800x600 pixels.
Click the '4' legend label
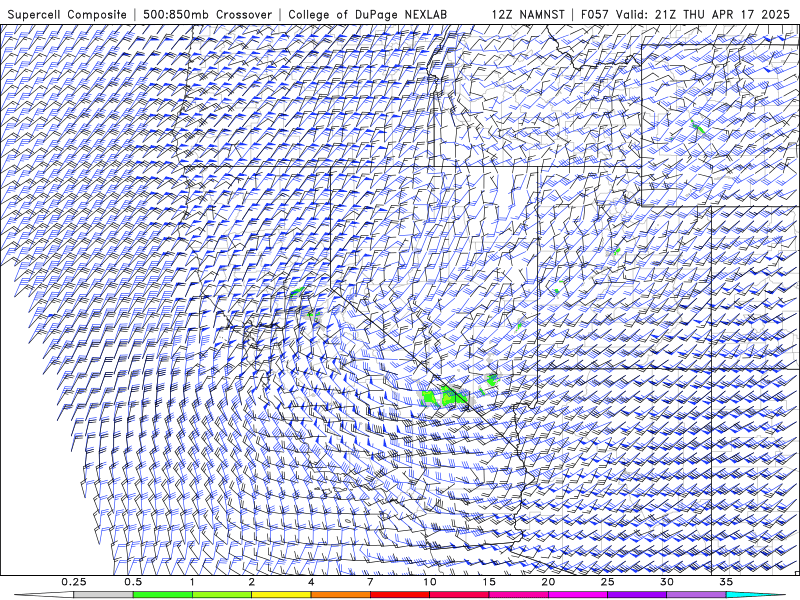pyautogui.click(x=311, y=582)
